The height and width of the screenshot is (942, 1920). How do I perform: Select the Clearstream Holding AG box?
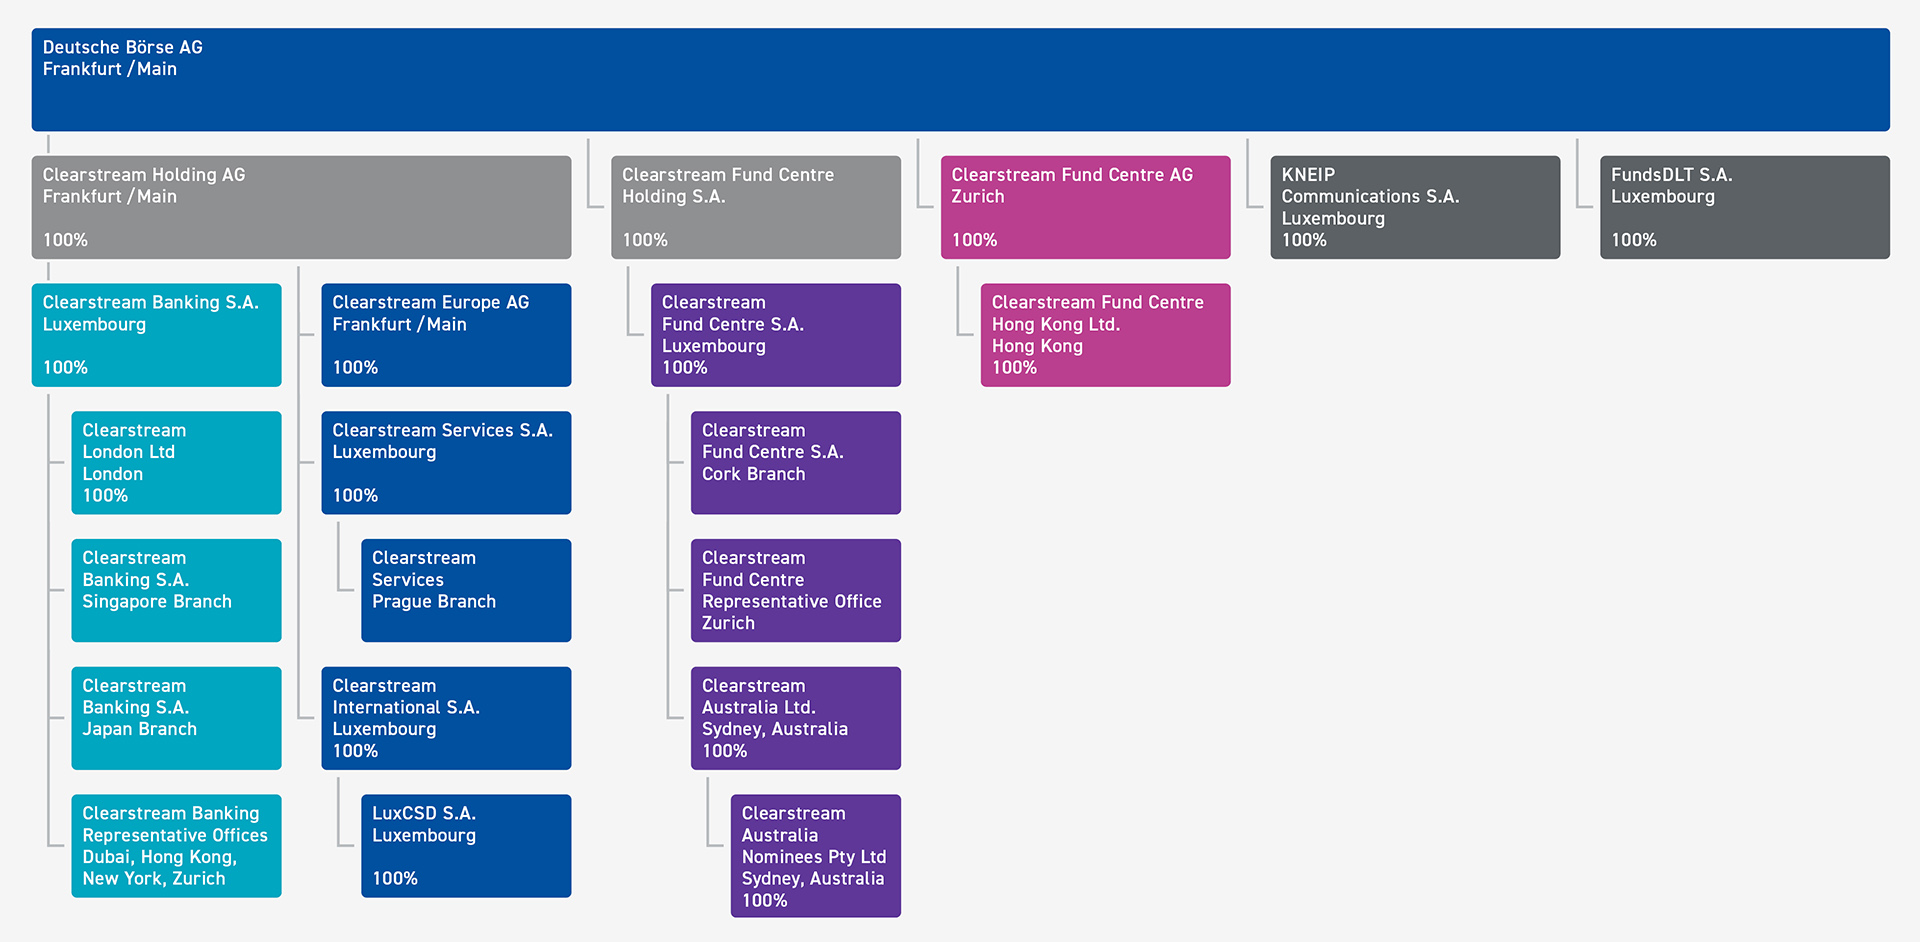pos(301,207)
